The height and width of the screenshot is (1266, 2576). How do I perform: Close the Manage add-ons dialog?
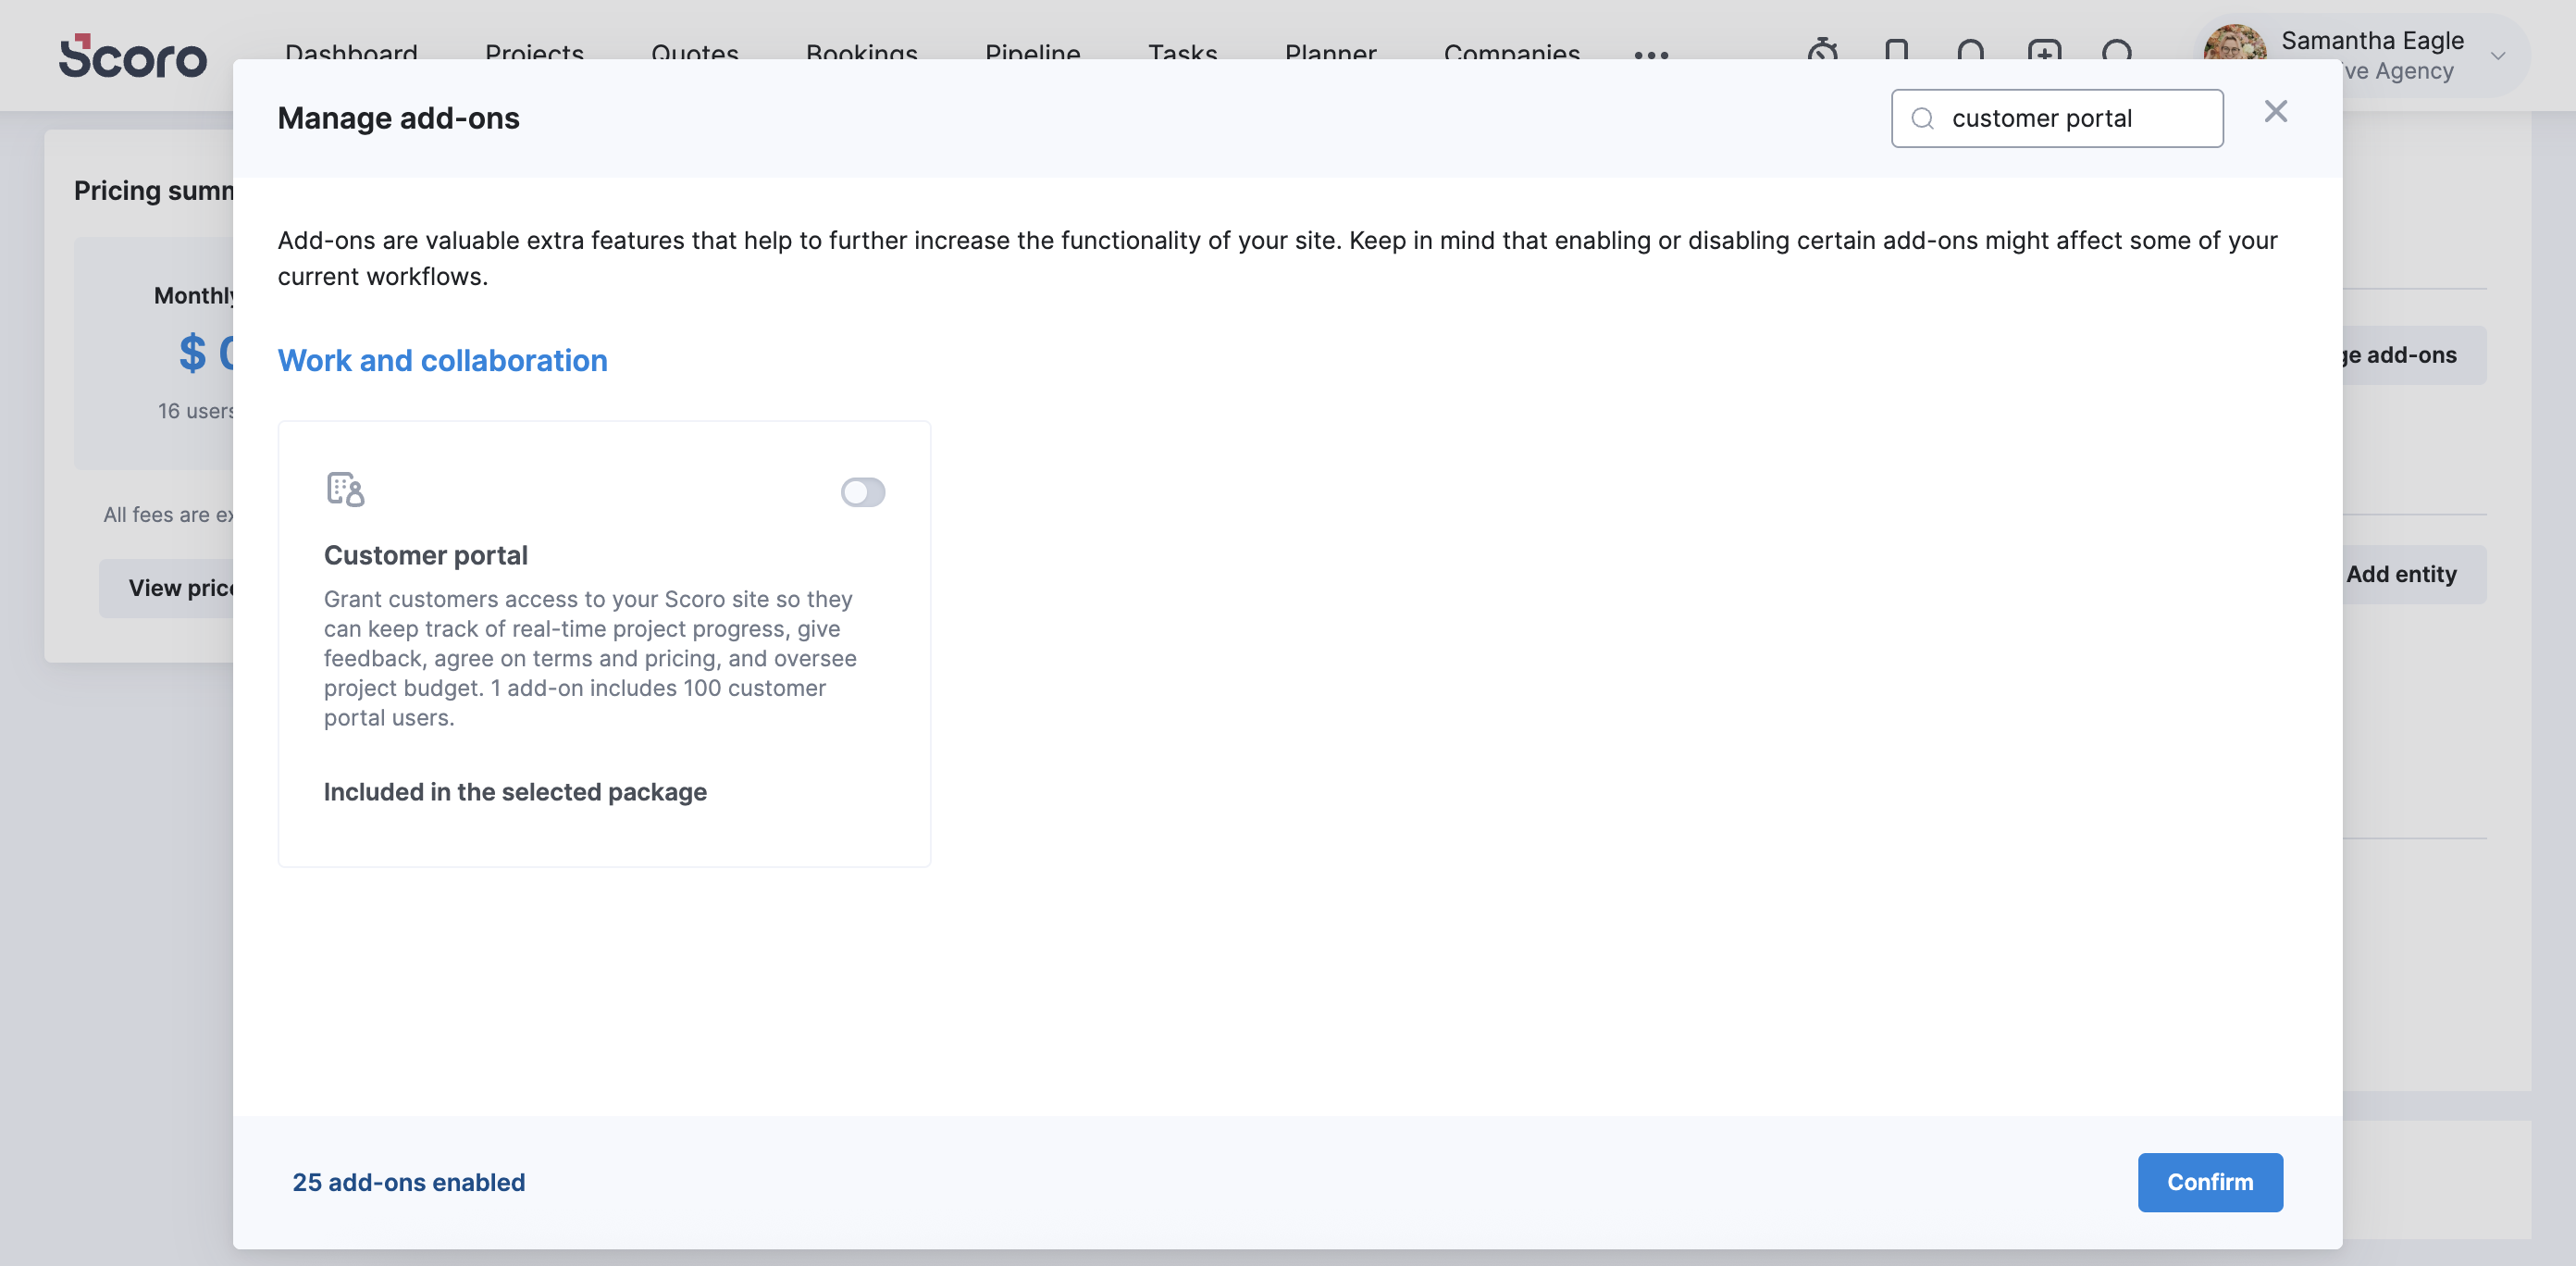click(2276, 111)
